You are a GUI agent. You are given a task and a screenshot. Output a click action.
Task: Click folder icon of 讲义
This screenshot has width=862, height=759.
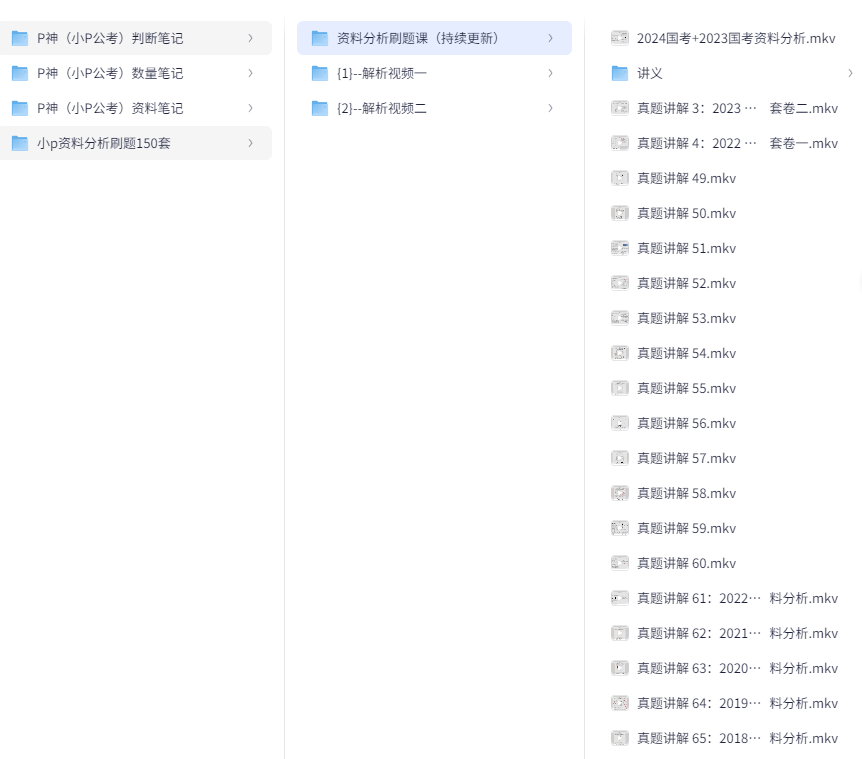(620, 73)
